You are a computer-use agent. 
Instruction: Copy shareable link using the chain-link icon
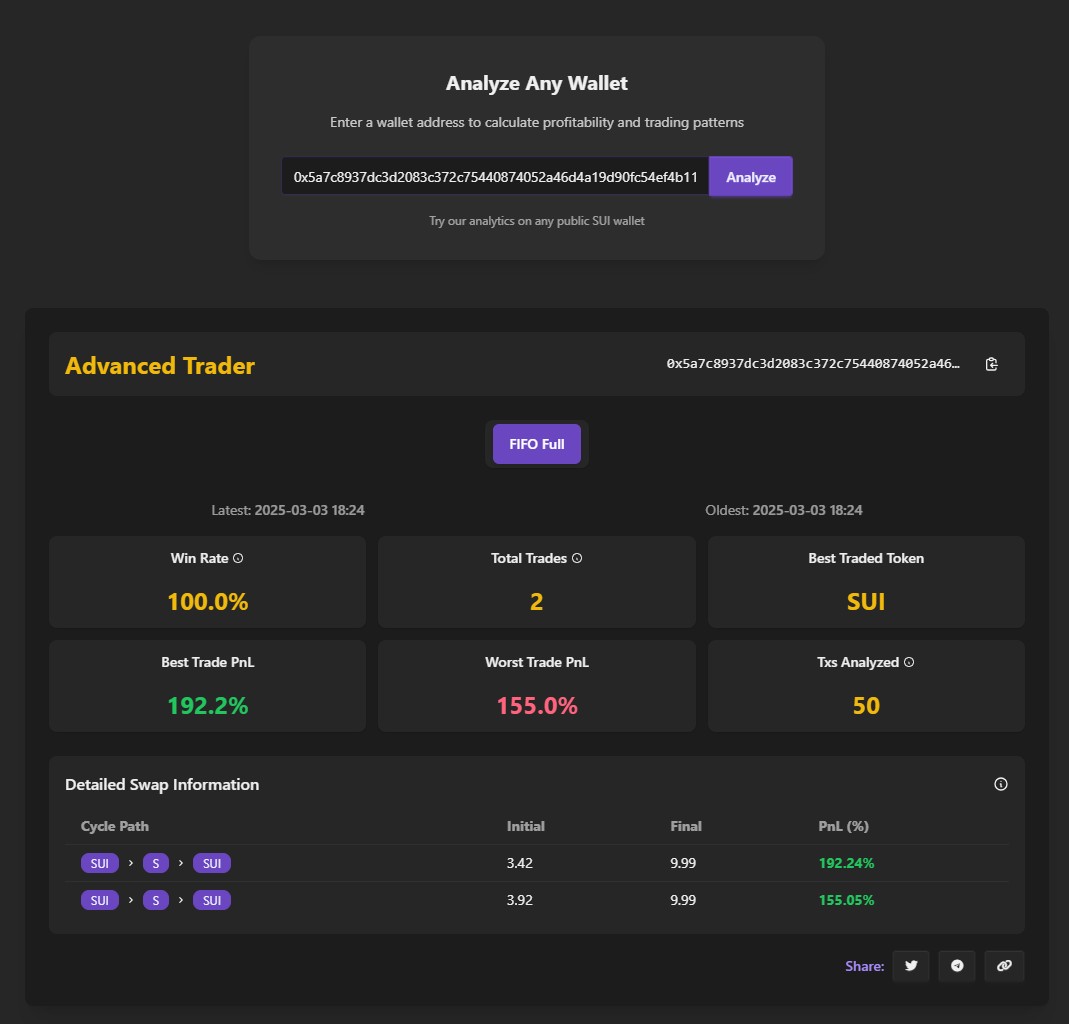1004,966
